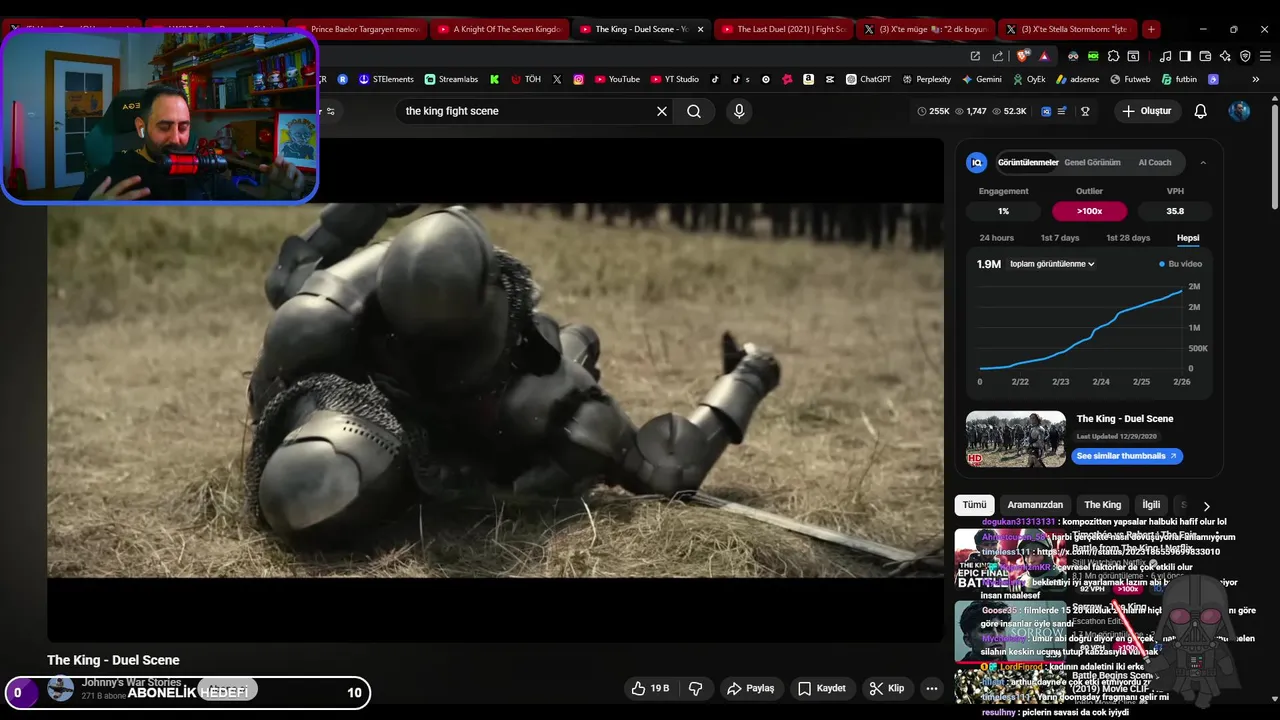Viewport: 1280px width, 720px height.
Task: Select Hepsi time range
Action: [x=1188, y=238]
